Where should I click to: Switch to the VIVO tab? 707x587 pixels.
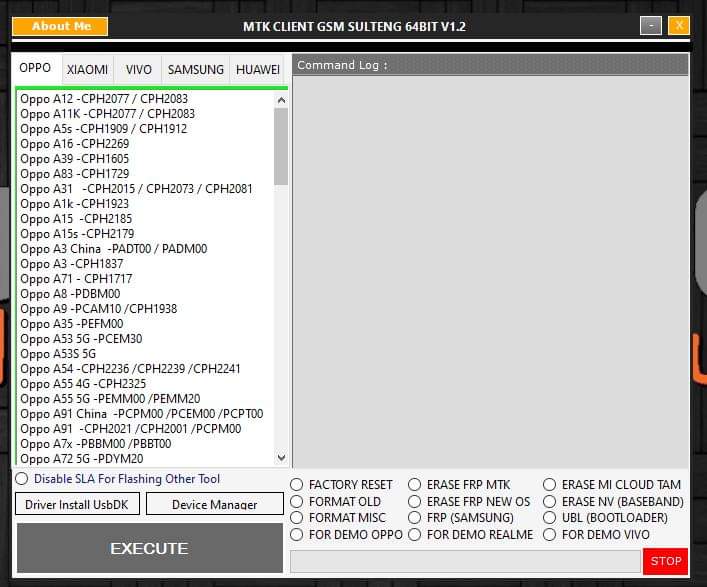tap(138, 70)
